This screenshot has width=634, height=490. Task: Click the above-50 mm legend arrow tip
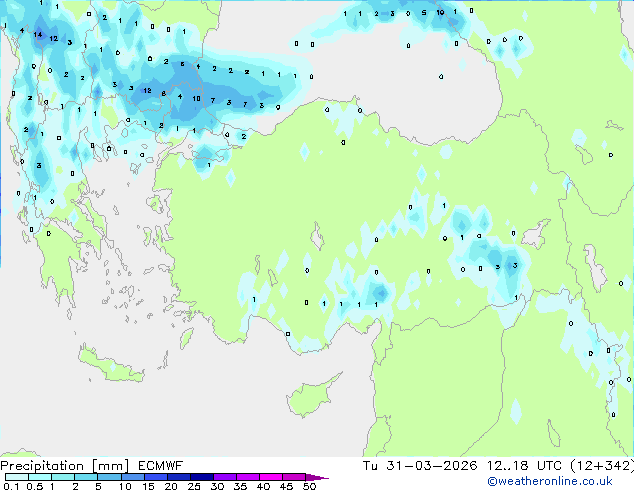[x=317, y=477]
